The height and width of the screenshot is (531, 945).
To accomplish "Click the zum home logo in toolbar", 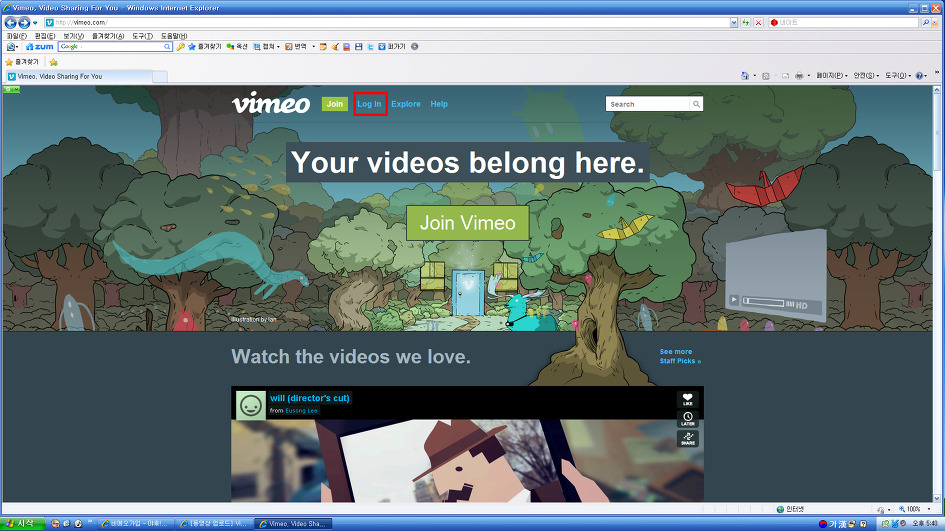I will point(40,46).
